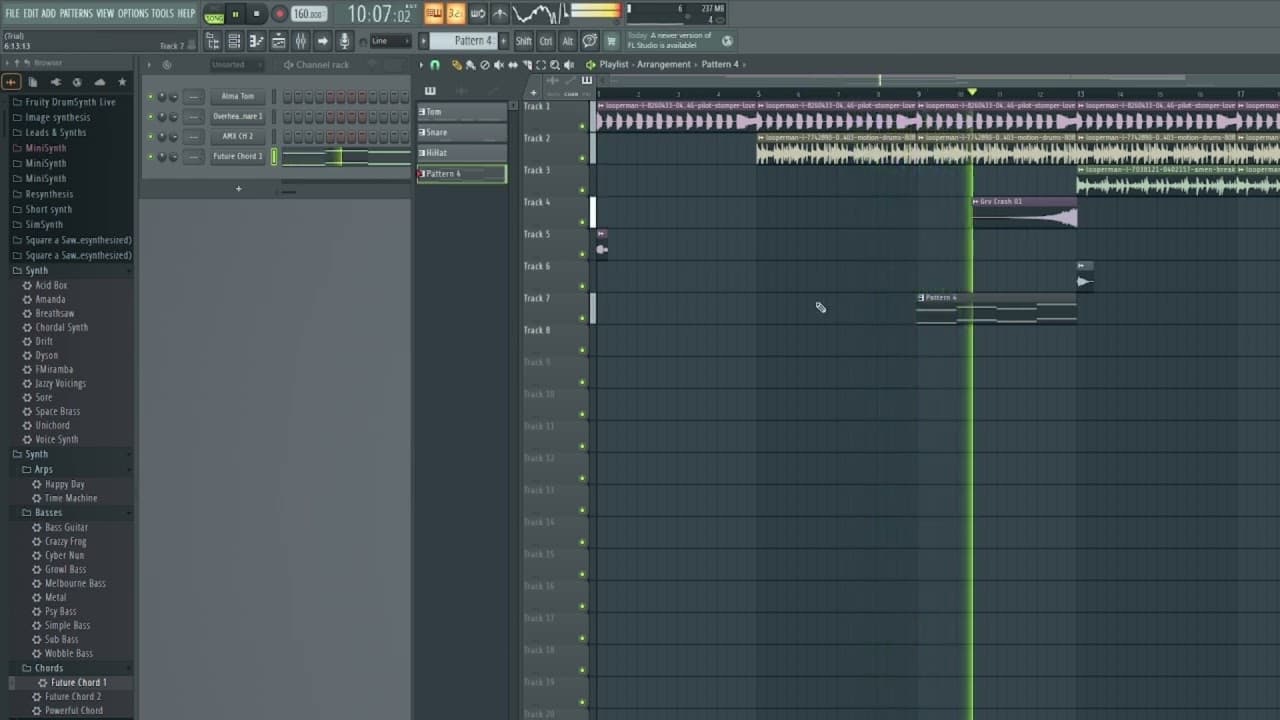Mute Track 7 in the Playlist
Image resolution: width=1280 pixels, height=720 pixels.
point(583,318)
